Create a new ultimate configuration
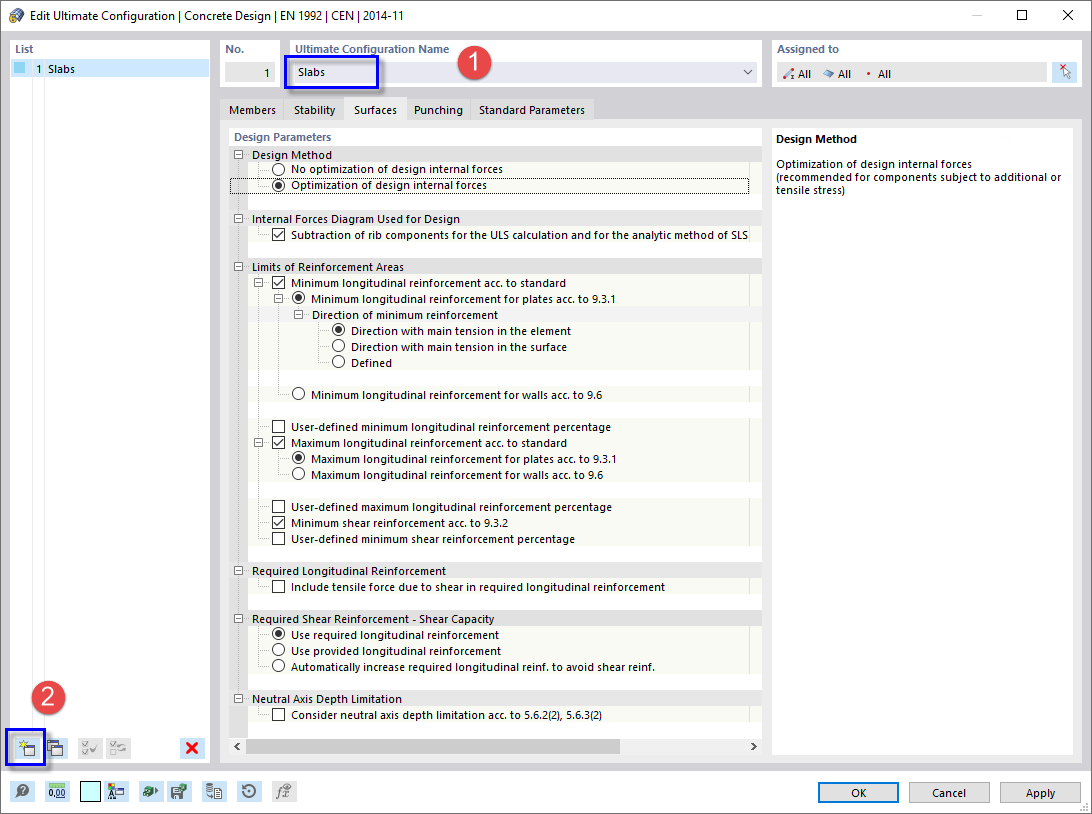The height and width of the screenshot is (814, 1092). (25, 747)
